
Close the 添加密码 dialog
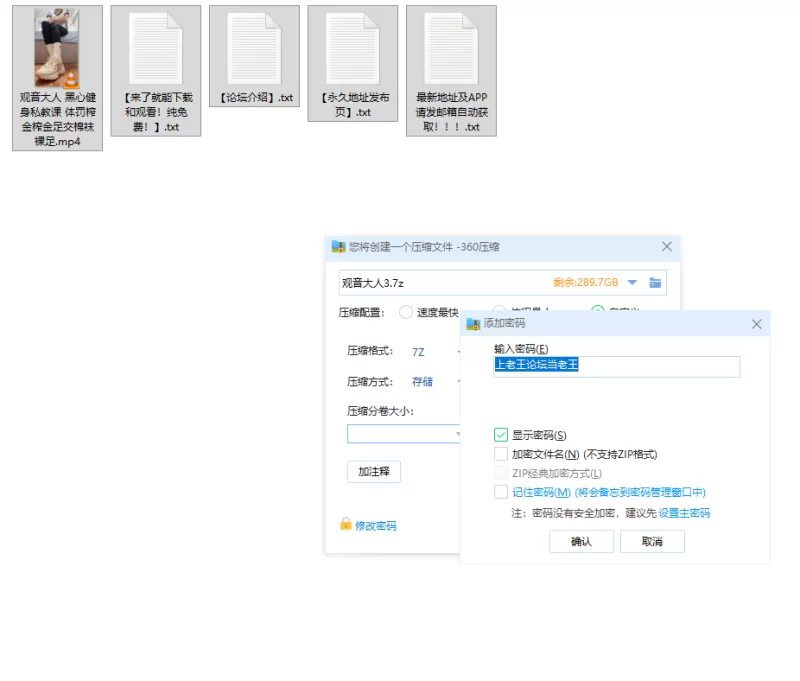[x=757, y=324]
